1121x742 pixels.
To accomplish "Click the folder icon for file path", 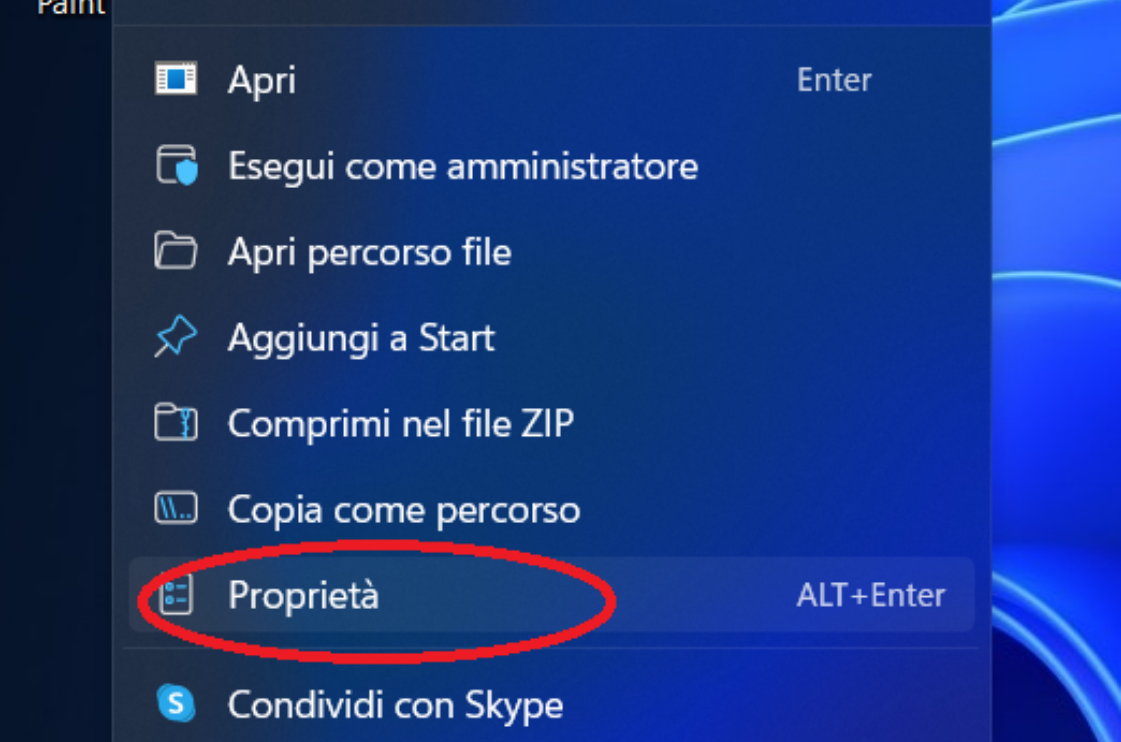I will [x=176, y=252].
